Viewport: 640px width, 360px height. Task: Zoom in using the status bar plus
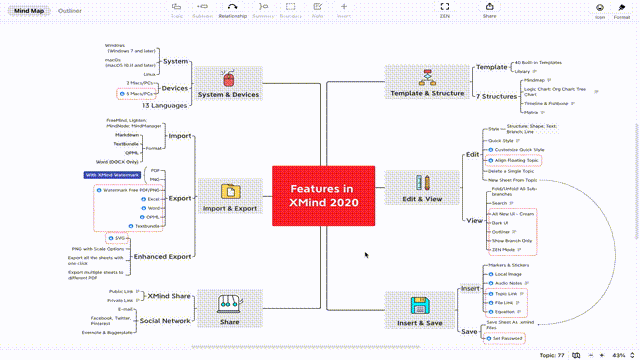pyautogui.click(x=602, y=355)
